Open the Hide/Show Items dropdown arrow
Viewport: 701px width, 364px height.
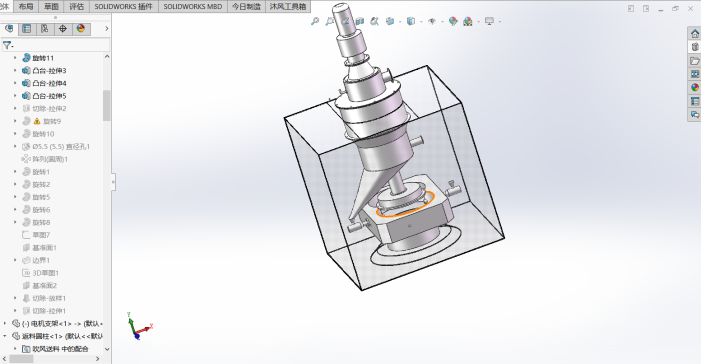click(x=443, y=21)
